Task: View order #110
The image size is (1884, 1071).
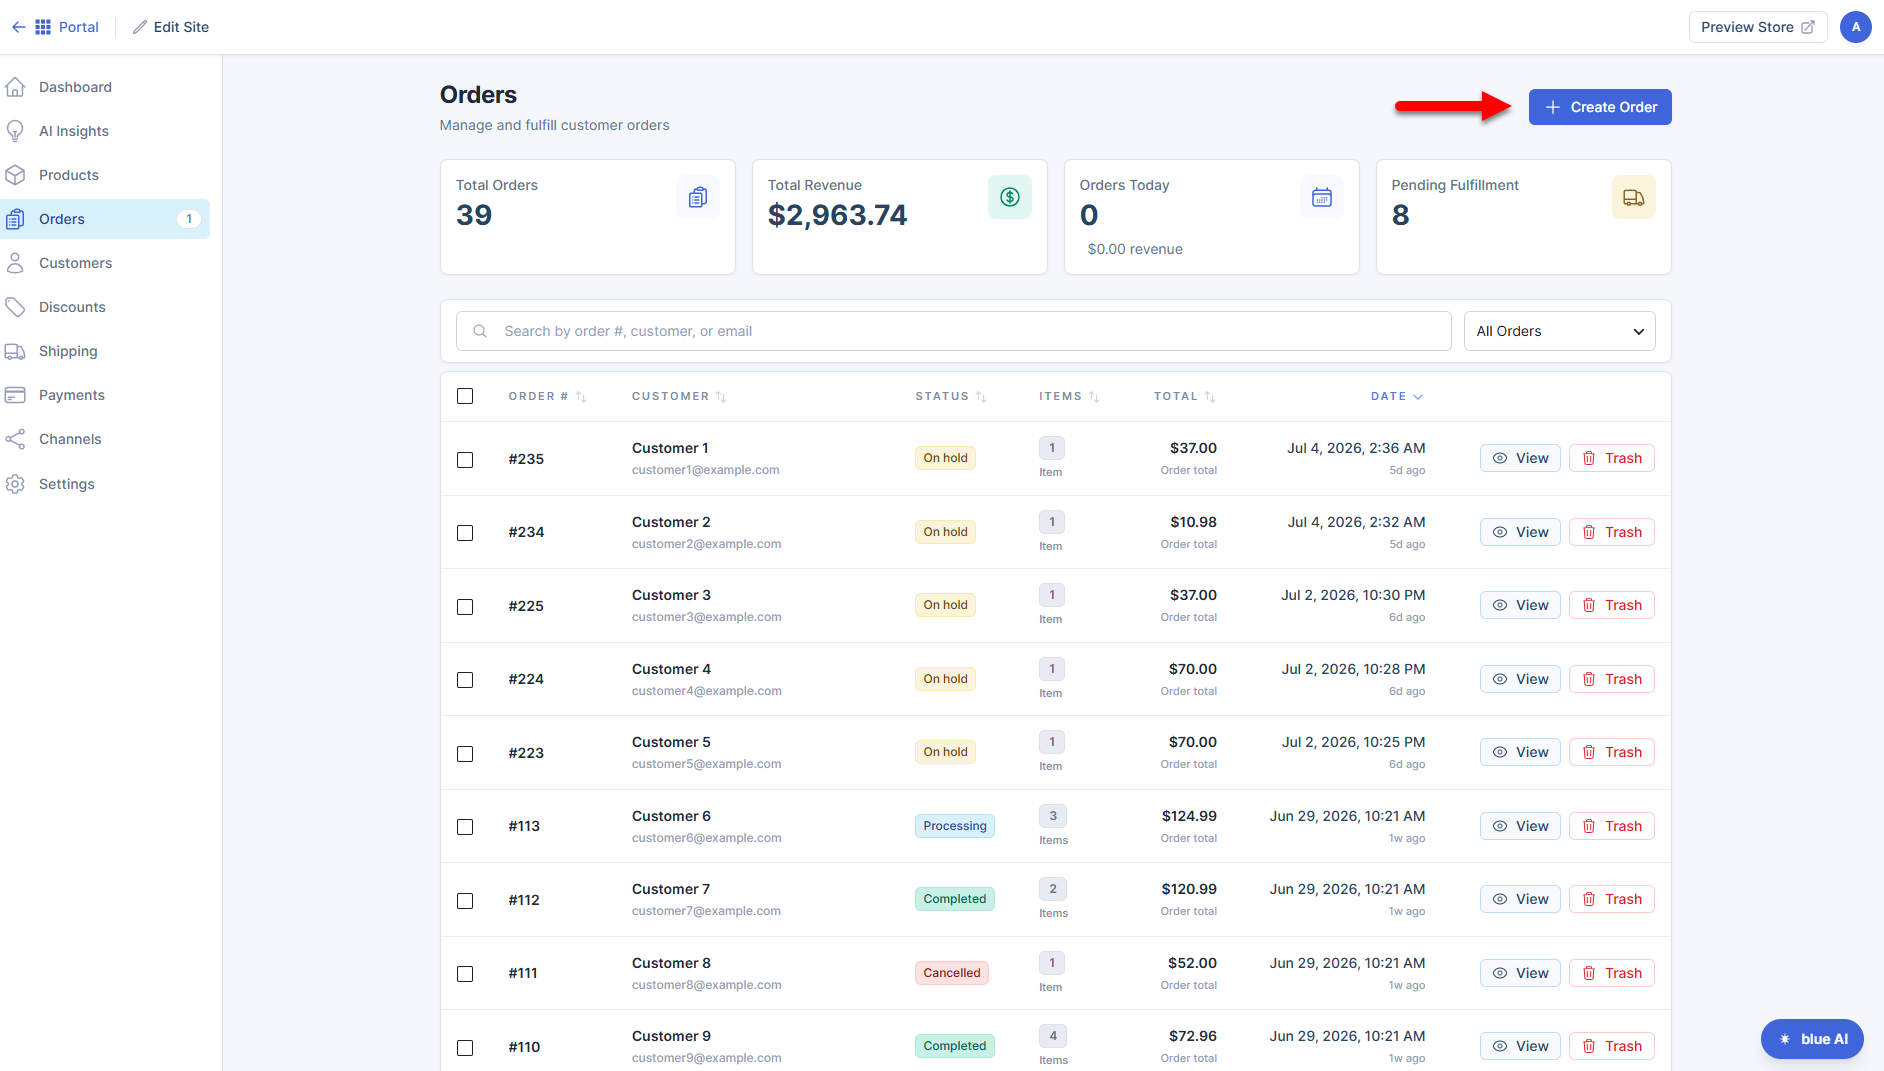Action: coord(1520,1046)
